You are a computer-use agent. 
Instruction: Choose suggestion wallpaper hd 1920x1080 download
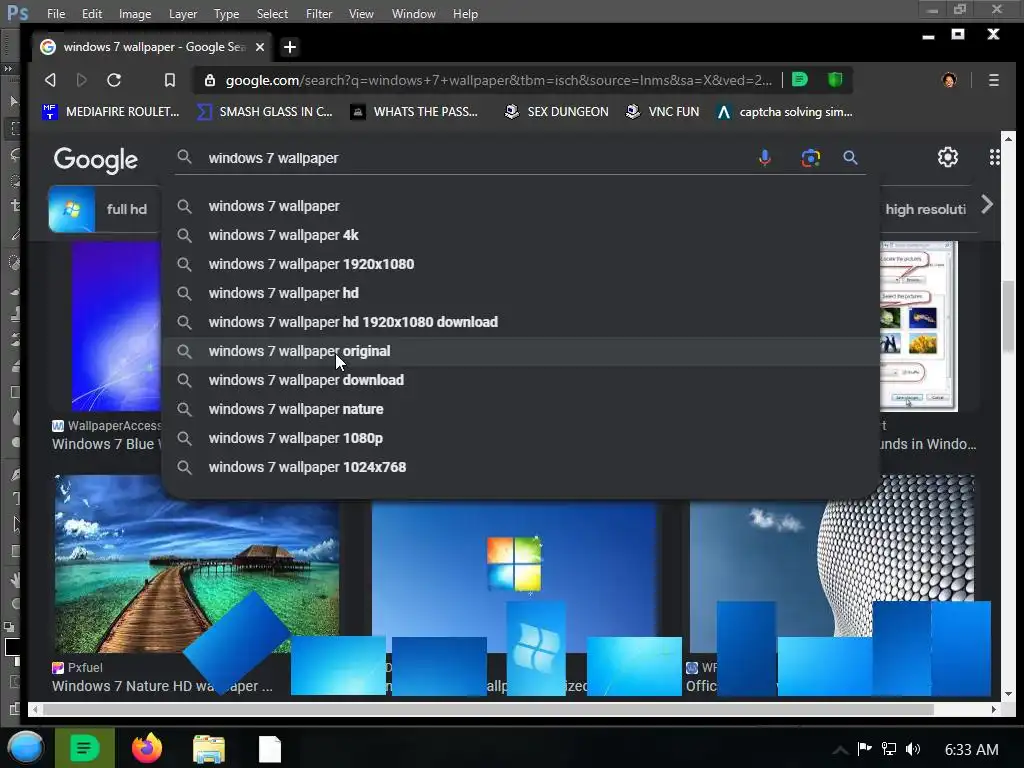[x=520, y=322]
